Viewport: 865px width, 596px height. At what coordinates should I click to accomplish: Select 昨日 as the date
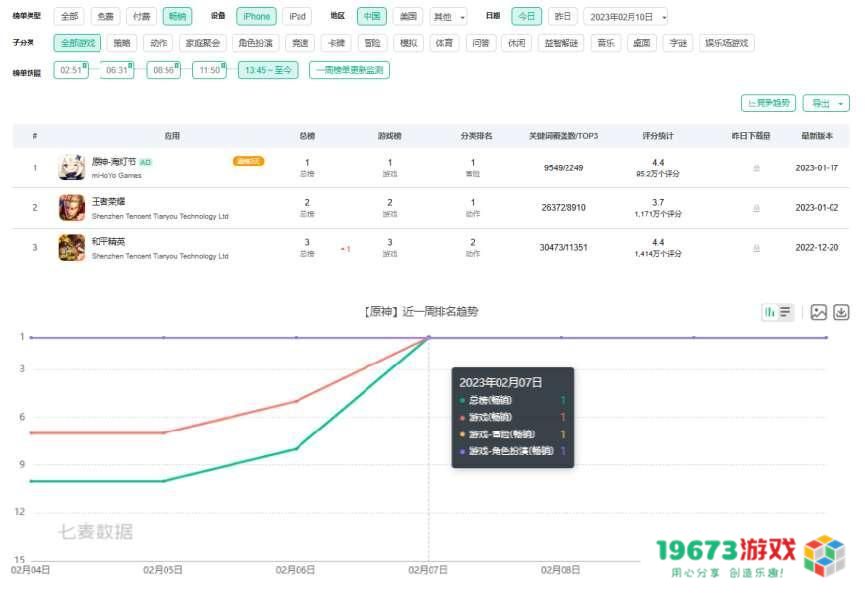563,16
